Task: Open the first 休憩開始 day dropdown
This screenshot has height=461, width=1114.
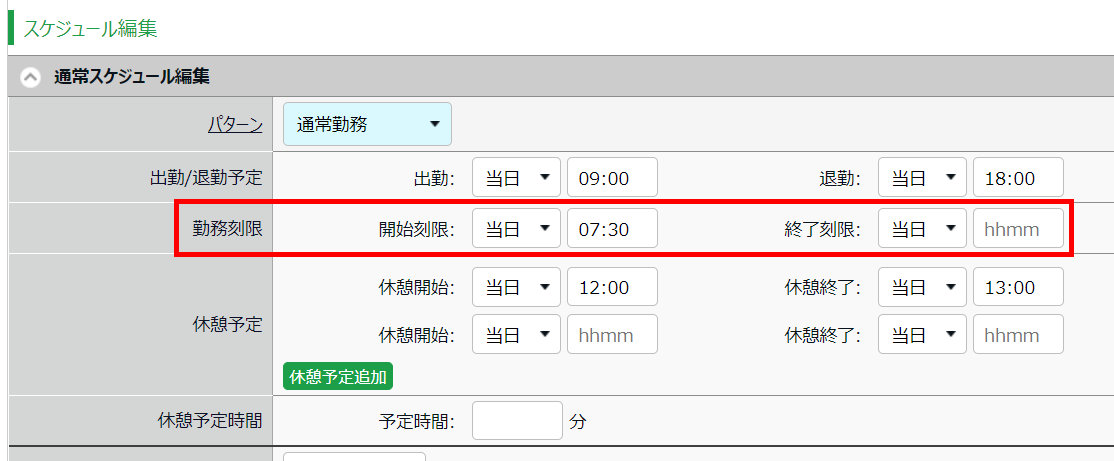Action: click(516, 287)
